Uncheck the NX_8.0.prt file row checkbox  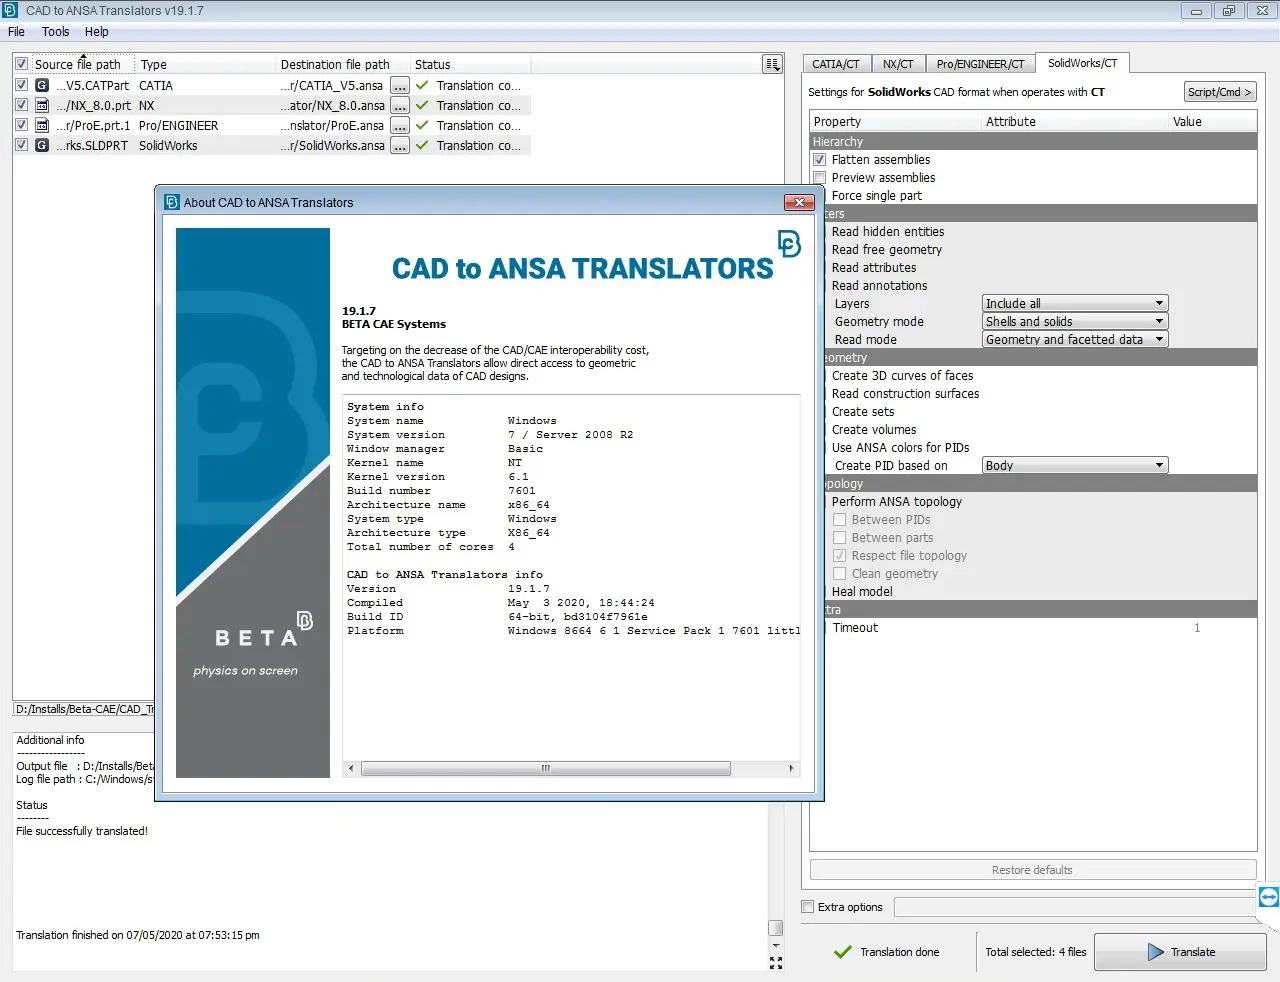(x=21, y=106)
